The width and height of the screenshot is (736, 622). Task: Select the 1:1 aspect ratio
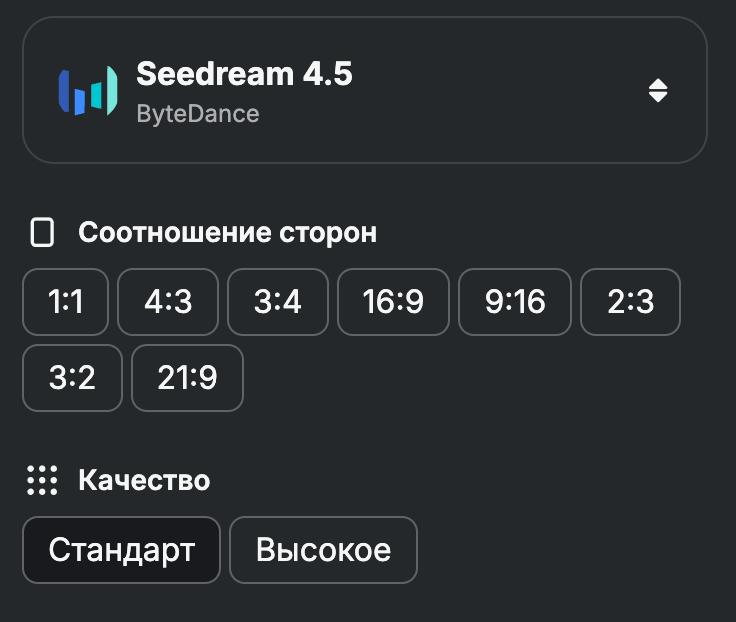(66, 301)
